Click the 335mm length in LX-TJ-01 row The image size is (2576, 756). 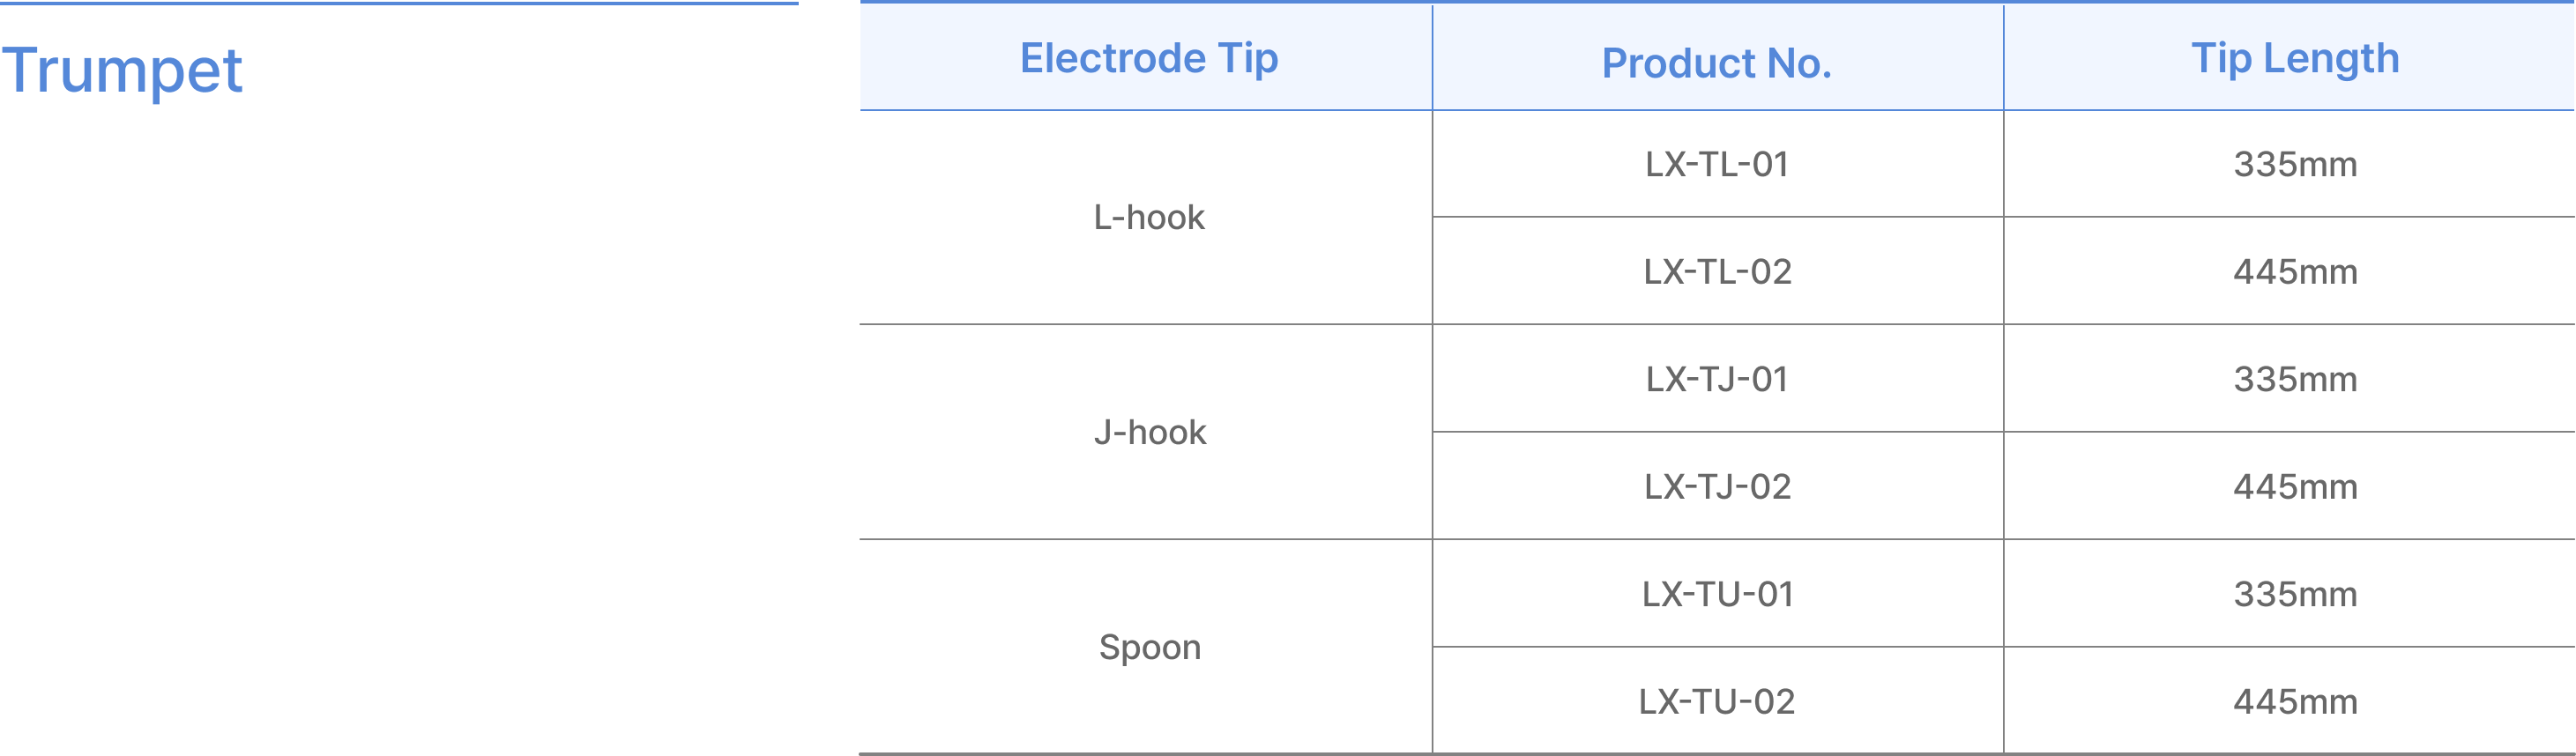2295,379
